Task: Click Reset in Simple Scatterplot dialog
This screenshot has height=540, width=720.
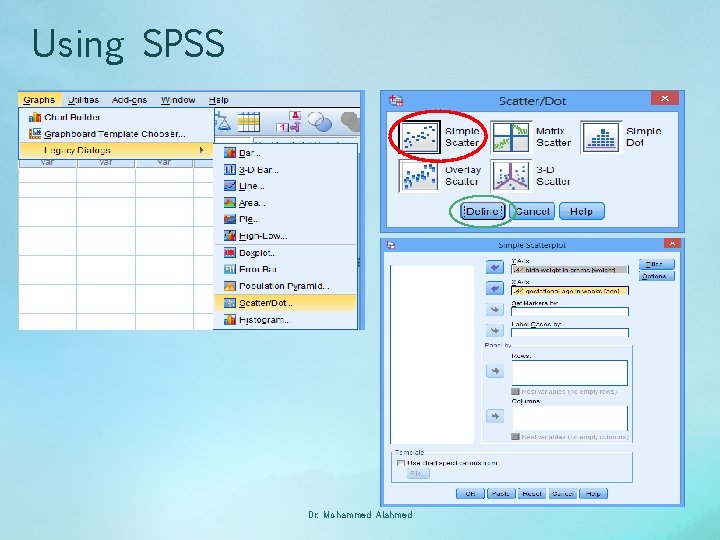Action: pos(532,494)
